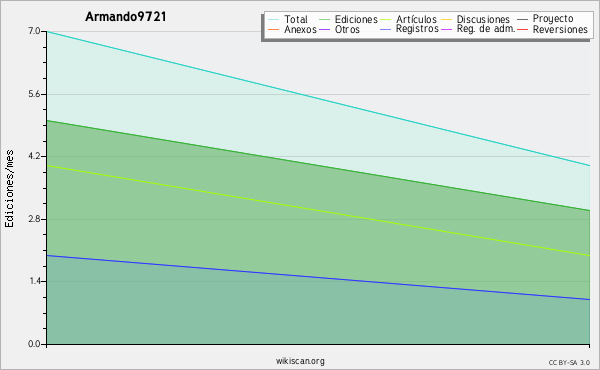Image resolution: width=600 pixels, height=370 pixels.
Task: Click the gray Proyecto line swatch in legend
Action: (522, 20)
